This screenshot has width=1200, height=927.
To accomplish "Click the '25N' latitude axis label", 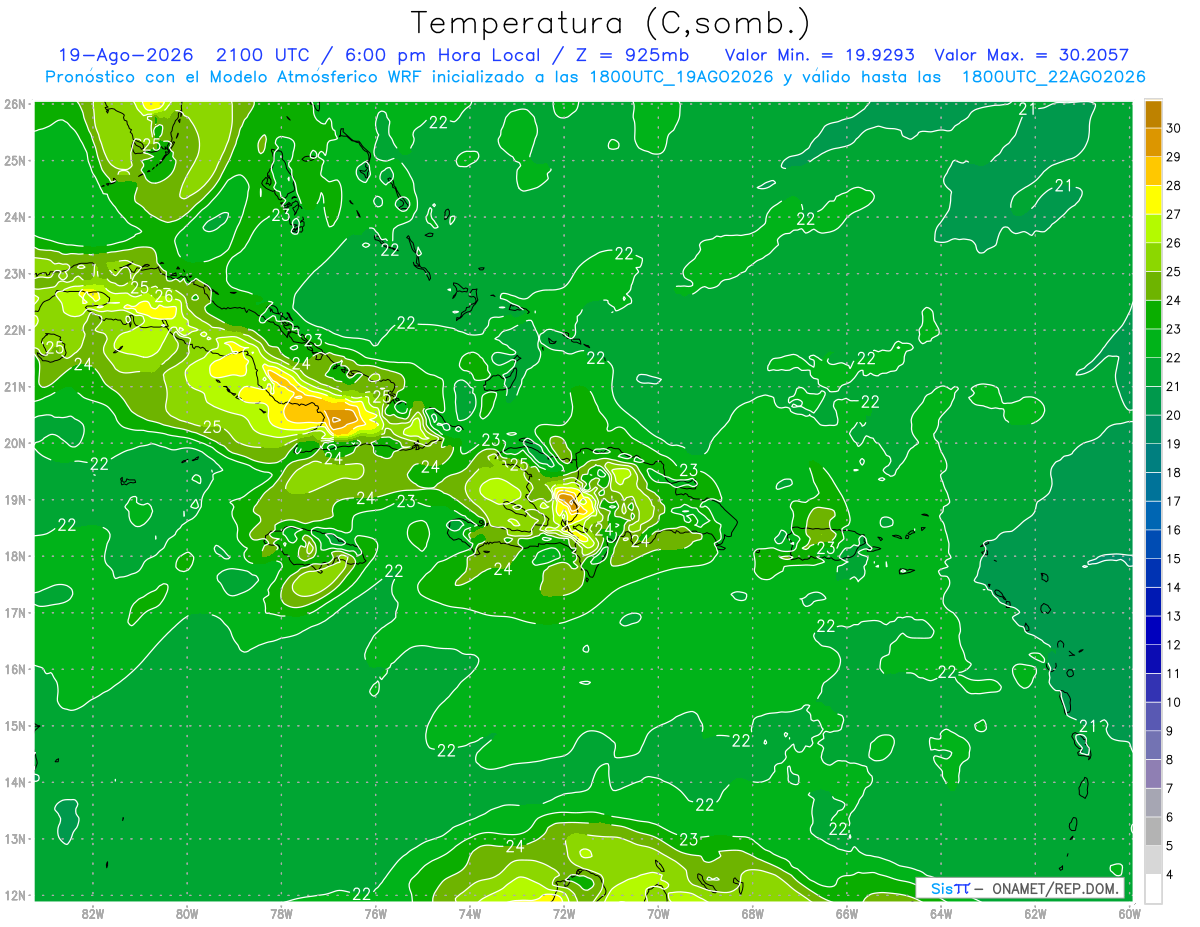I will click(x=15, y=160).
